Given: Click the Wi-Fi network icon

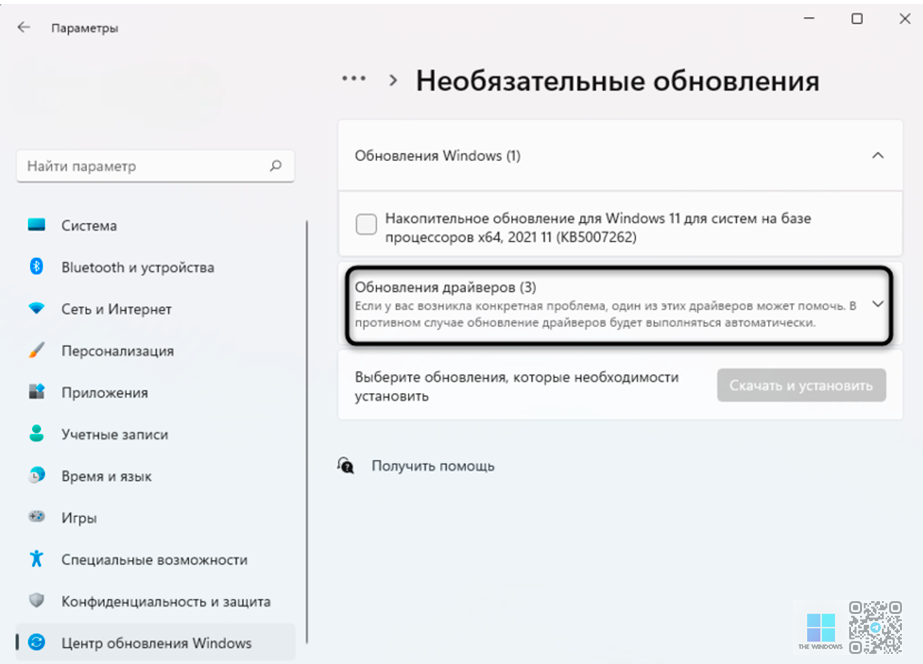Looking at the screenshot, I should pos(36,308).
